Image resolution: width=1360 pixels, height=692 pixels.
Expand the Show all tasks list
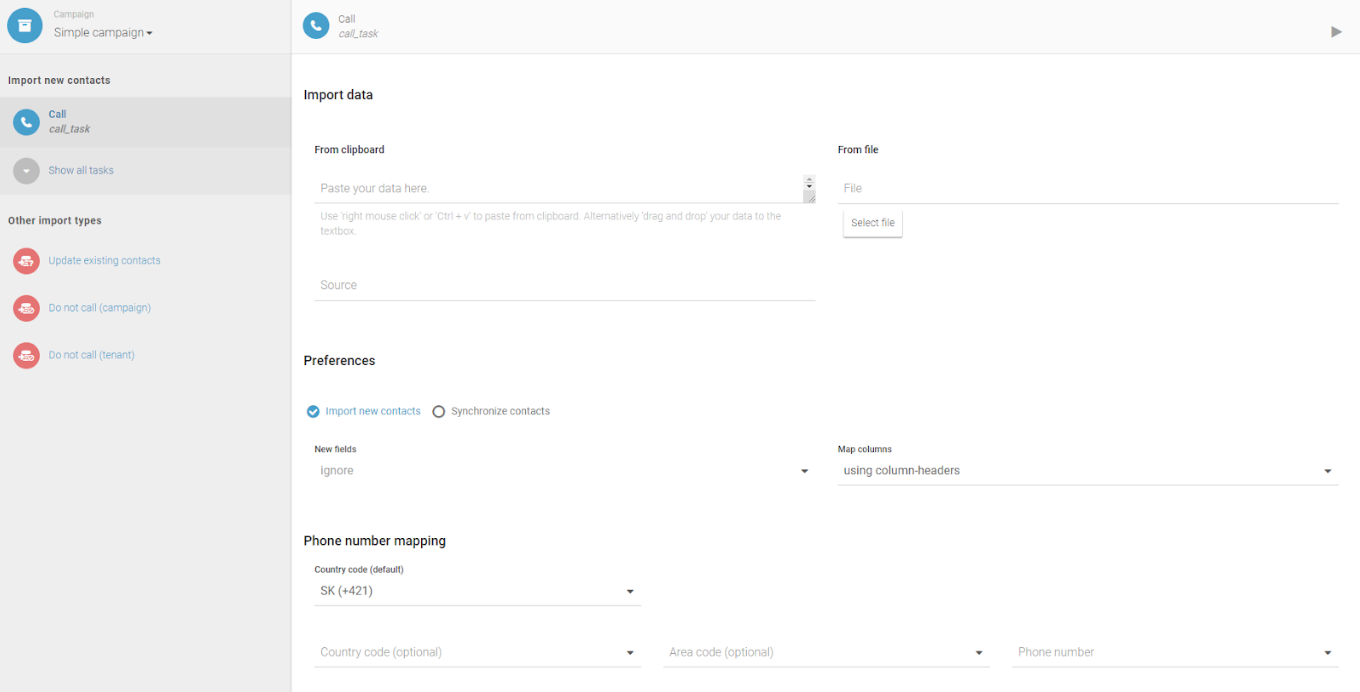81,171
